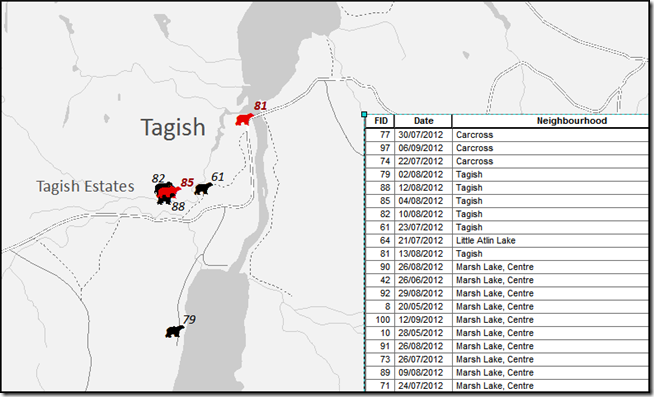The height and width of the screenshot is (397, 654).
Task: Click the Date column header
Action: 423,121
